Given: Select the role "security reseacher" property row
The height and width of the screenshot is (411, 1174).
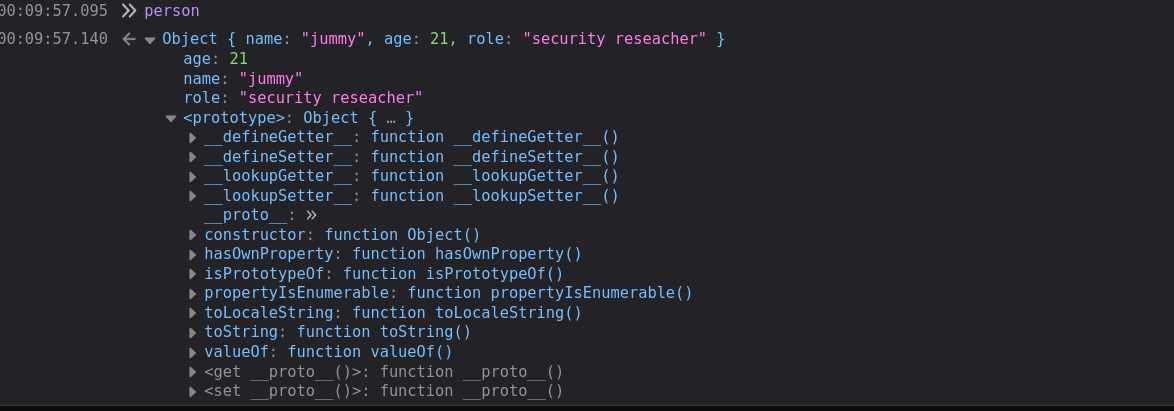Looking at the screenshot, I should [303, 98].
